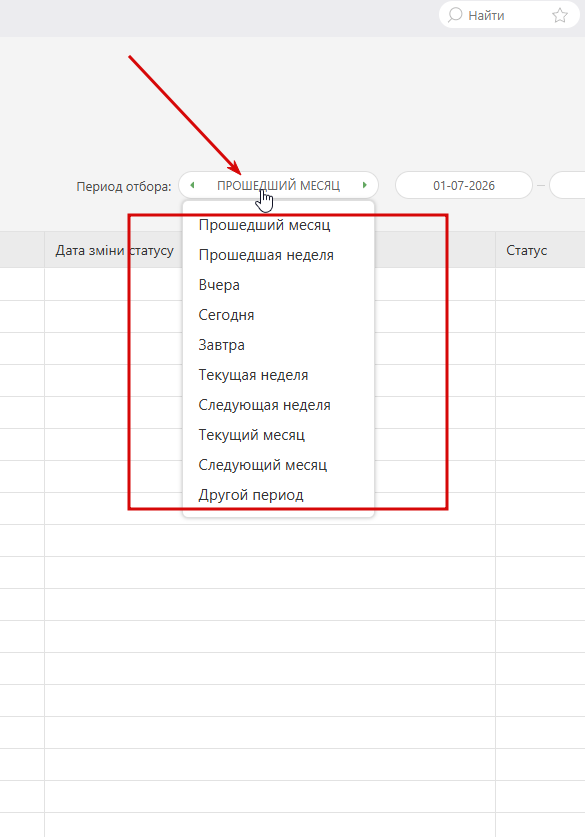Click the 01-07-2026 start date field
The image size is (585, 837).
point(464,185)
